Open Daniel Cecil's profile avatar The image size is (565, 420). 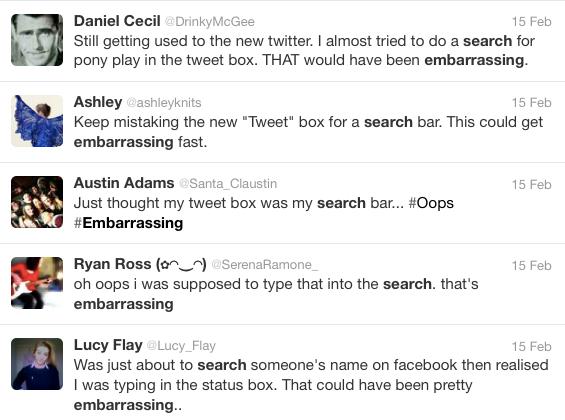click(37, 40)
